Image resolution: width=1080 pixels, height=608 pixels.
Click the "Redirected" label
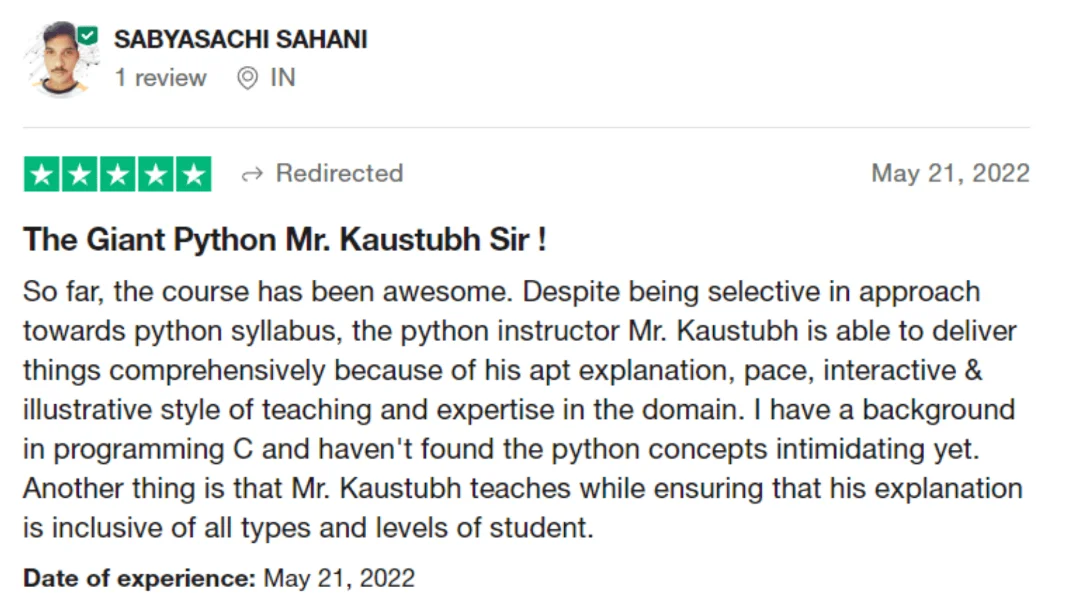(339, 173)
